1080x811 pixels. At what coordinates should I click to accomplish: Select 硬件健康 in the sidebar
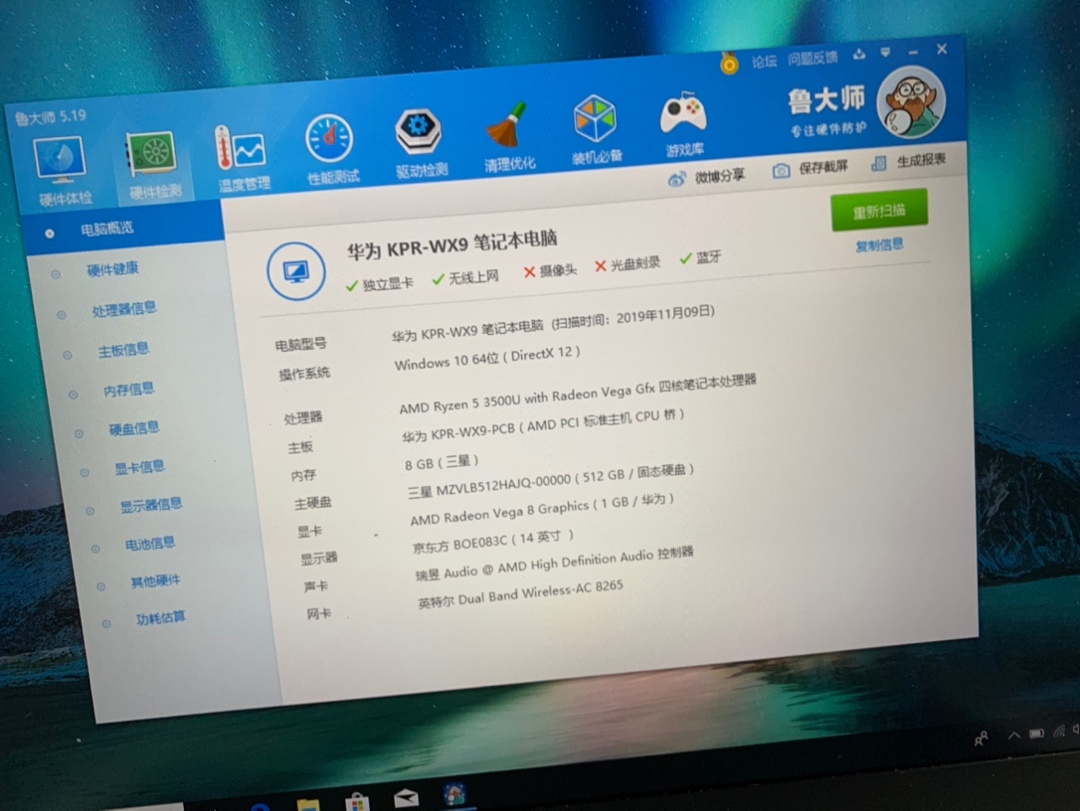tap(112, 269)
